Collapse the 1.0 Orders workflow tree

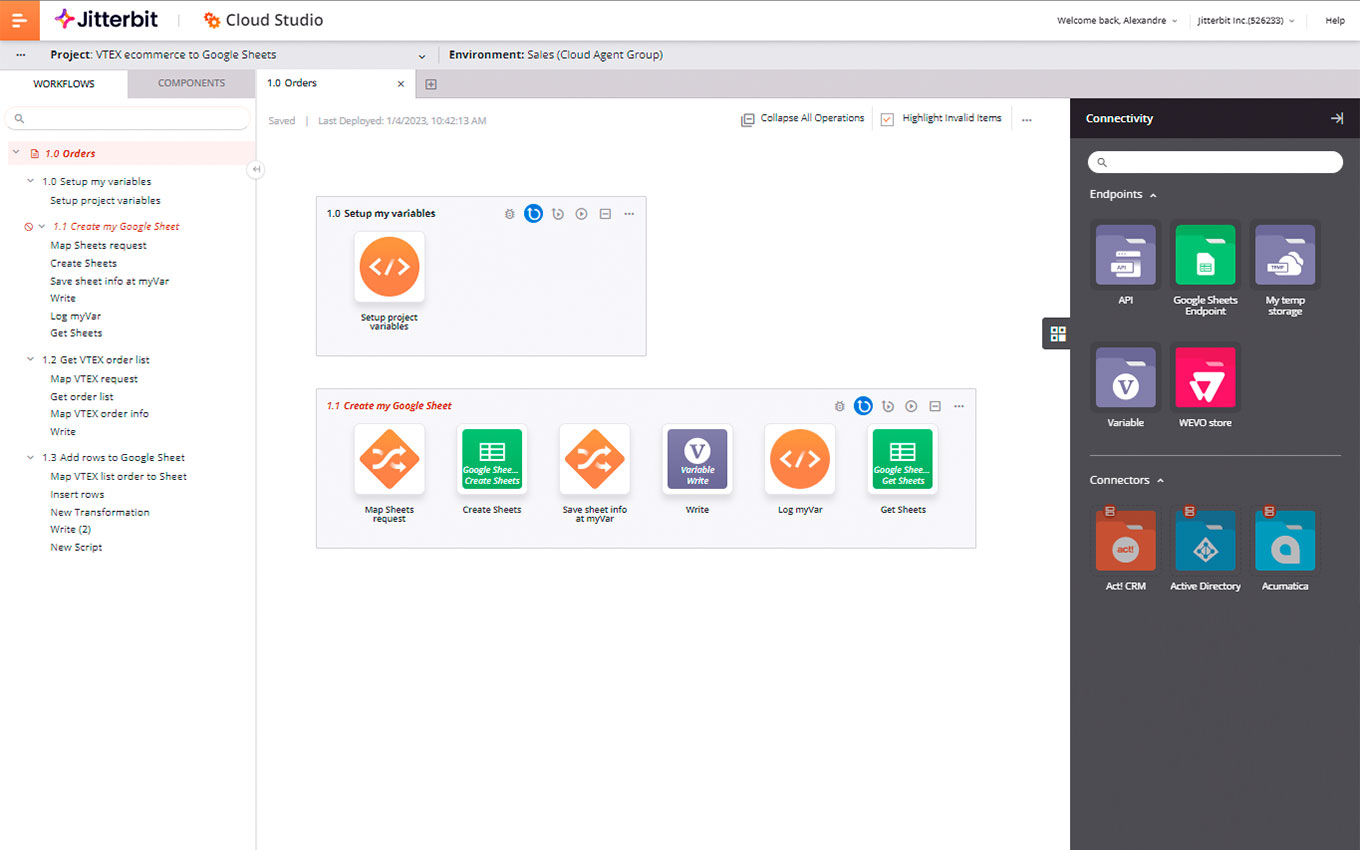click(x=16, y=152)
